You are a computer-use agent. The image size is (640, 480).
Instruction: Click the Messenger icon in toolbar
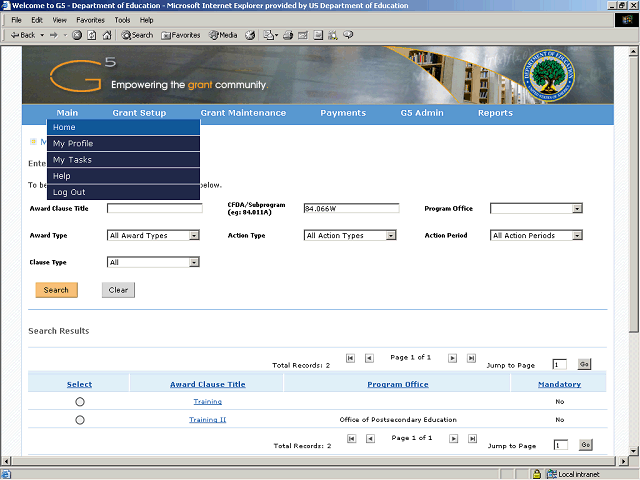click(x=348, y=35)
